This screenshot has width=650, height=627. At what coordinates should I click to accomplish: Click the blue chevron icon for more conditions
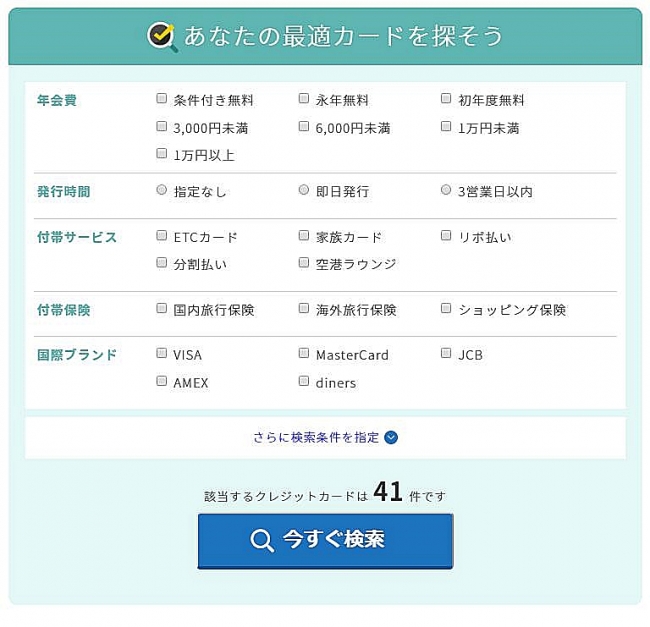(x=391, y=437)
